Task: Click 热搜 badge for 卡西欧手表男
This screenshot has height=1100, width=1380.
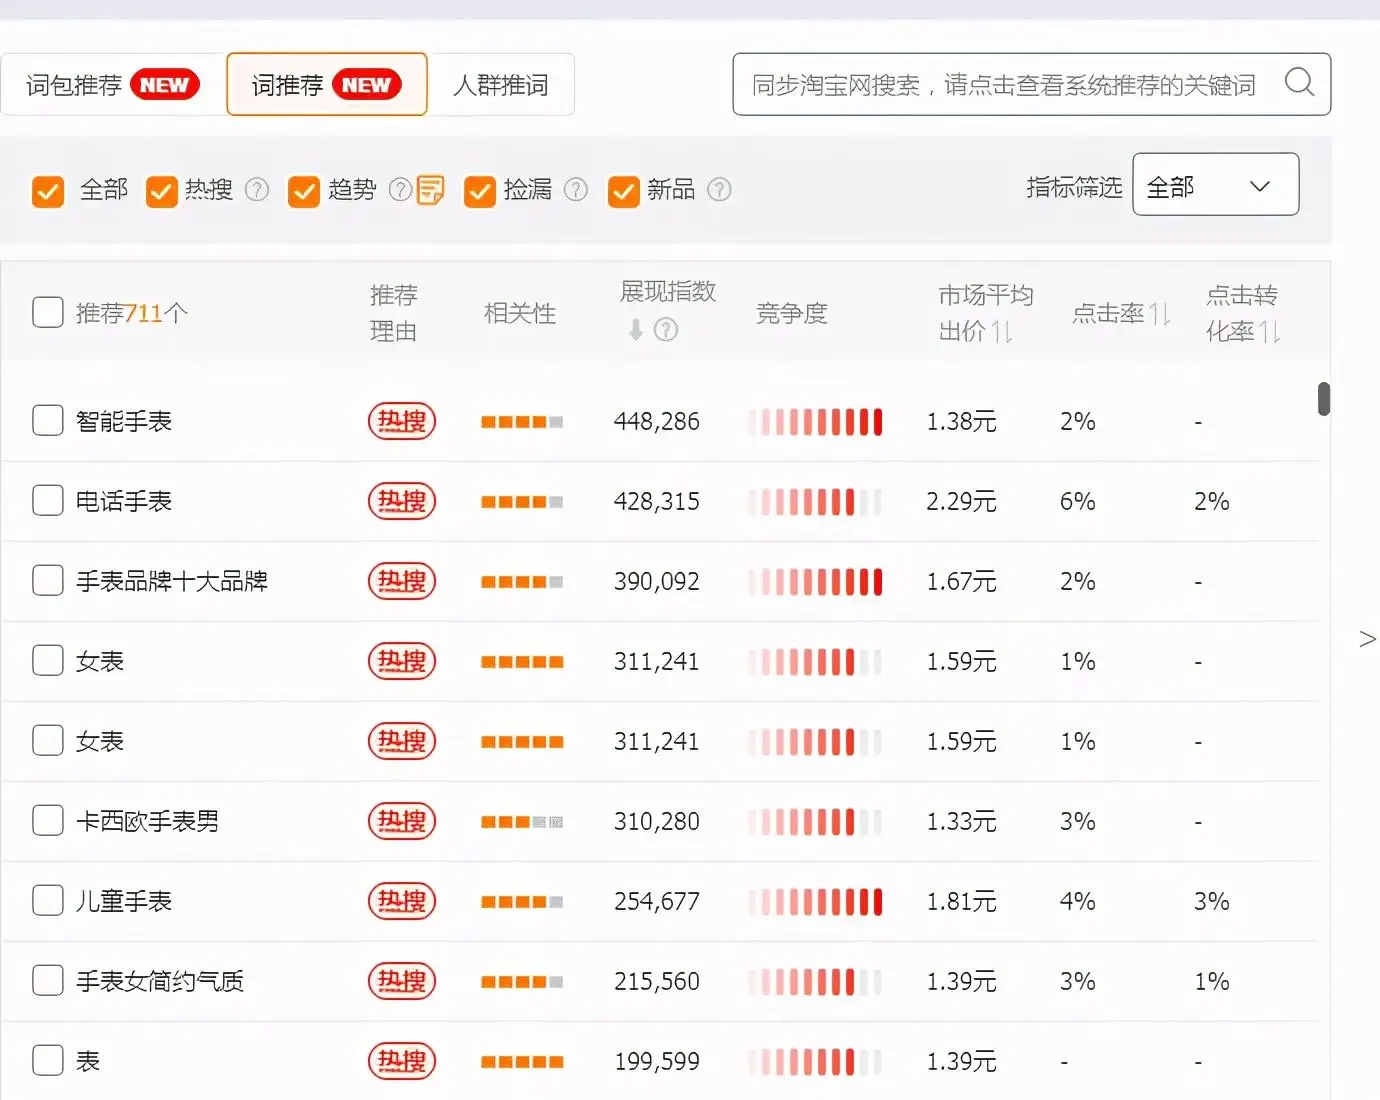Action: [x=402, y=821]
